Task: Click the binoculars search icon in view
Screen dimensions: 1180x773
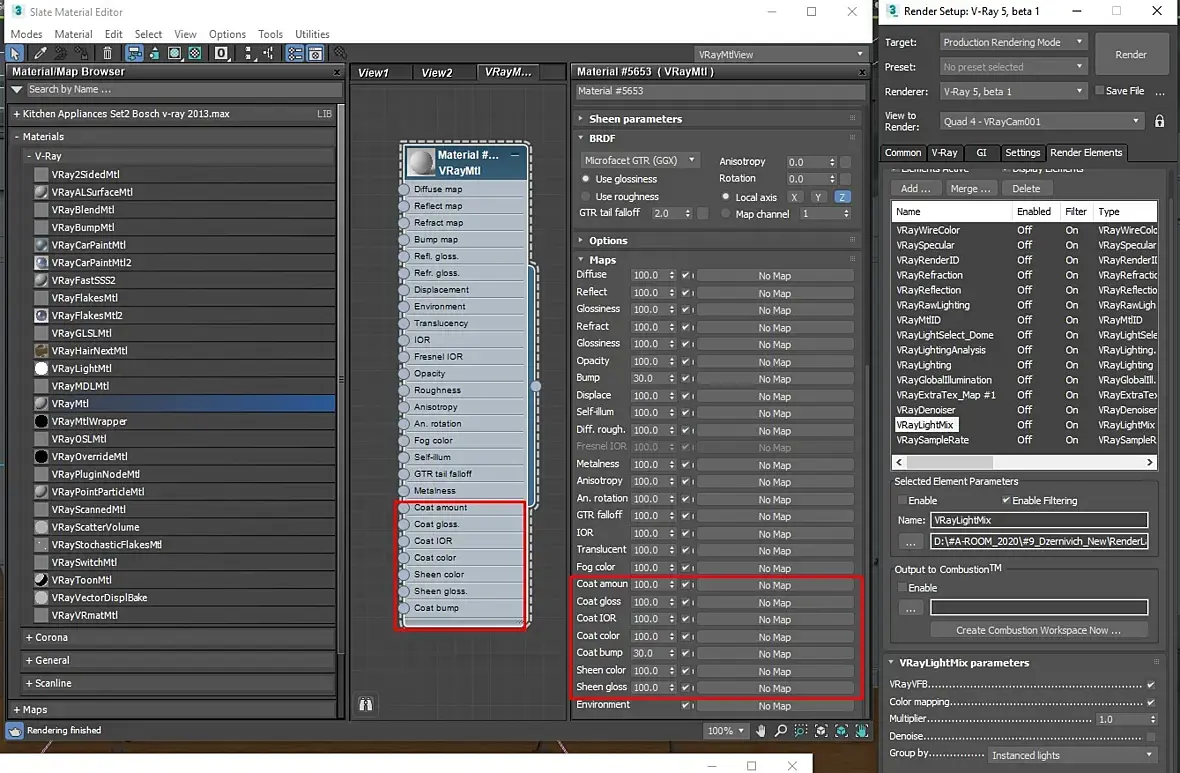Action: coord(366,705)
